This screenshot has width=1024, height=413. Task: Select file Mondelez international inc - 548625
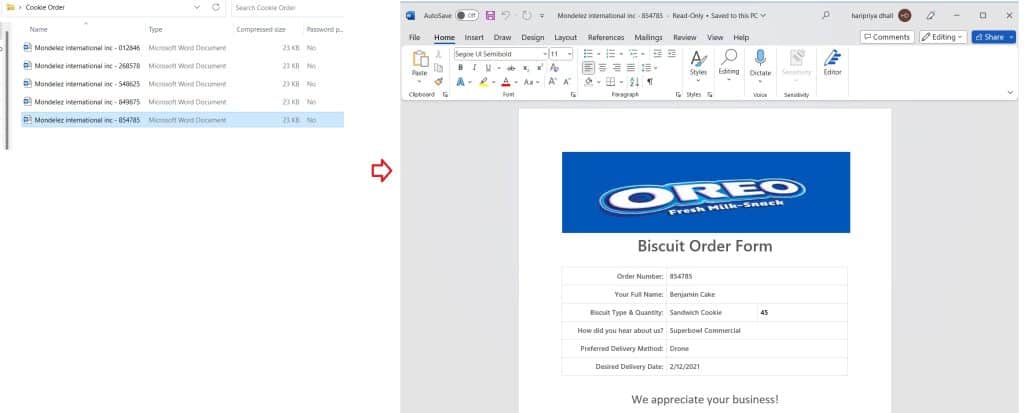tap(88, 84)
